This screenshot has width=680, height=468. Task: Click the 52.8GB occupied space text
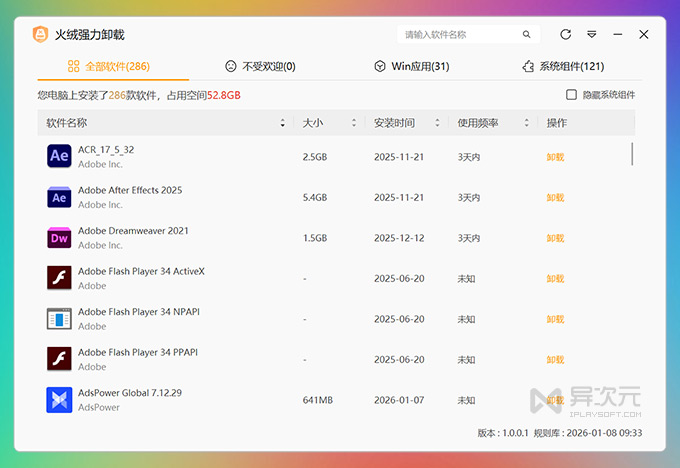click(224, 95)
